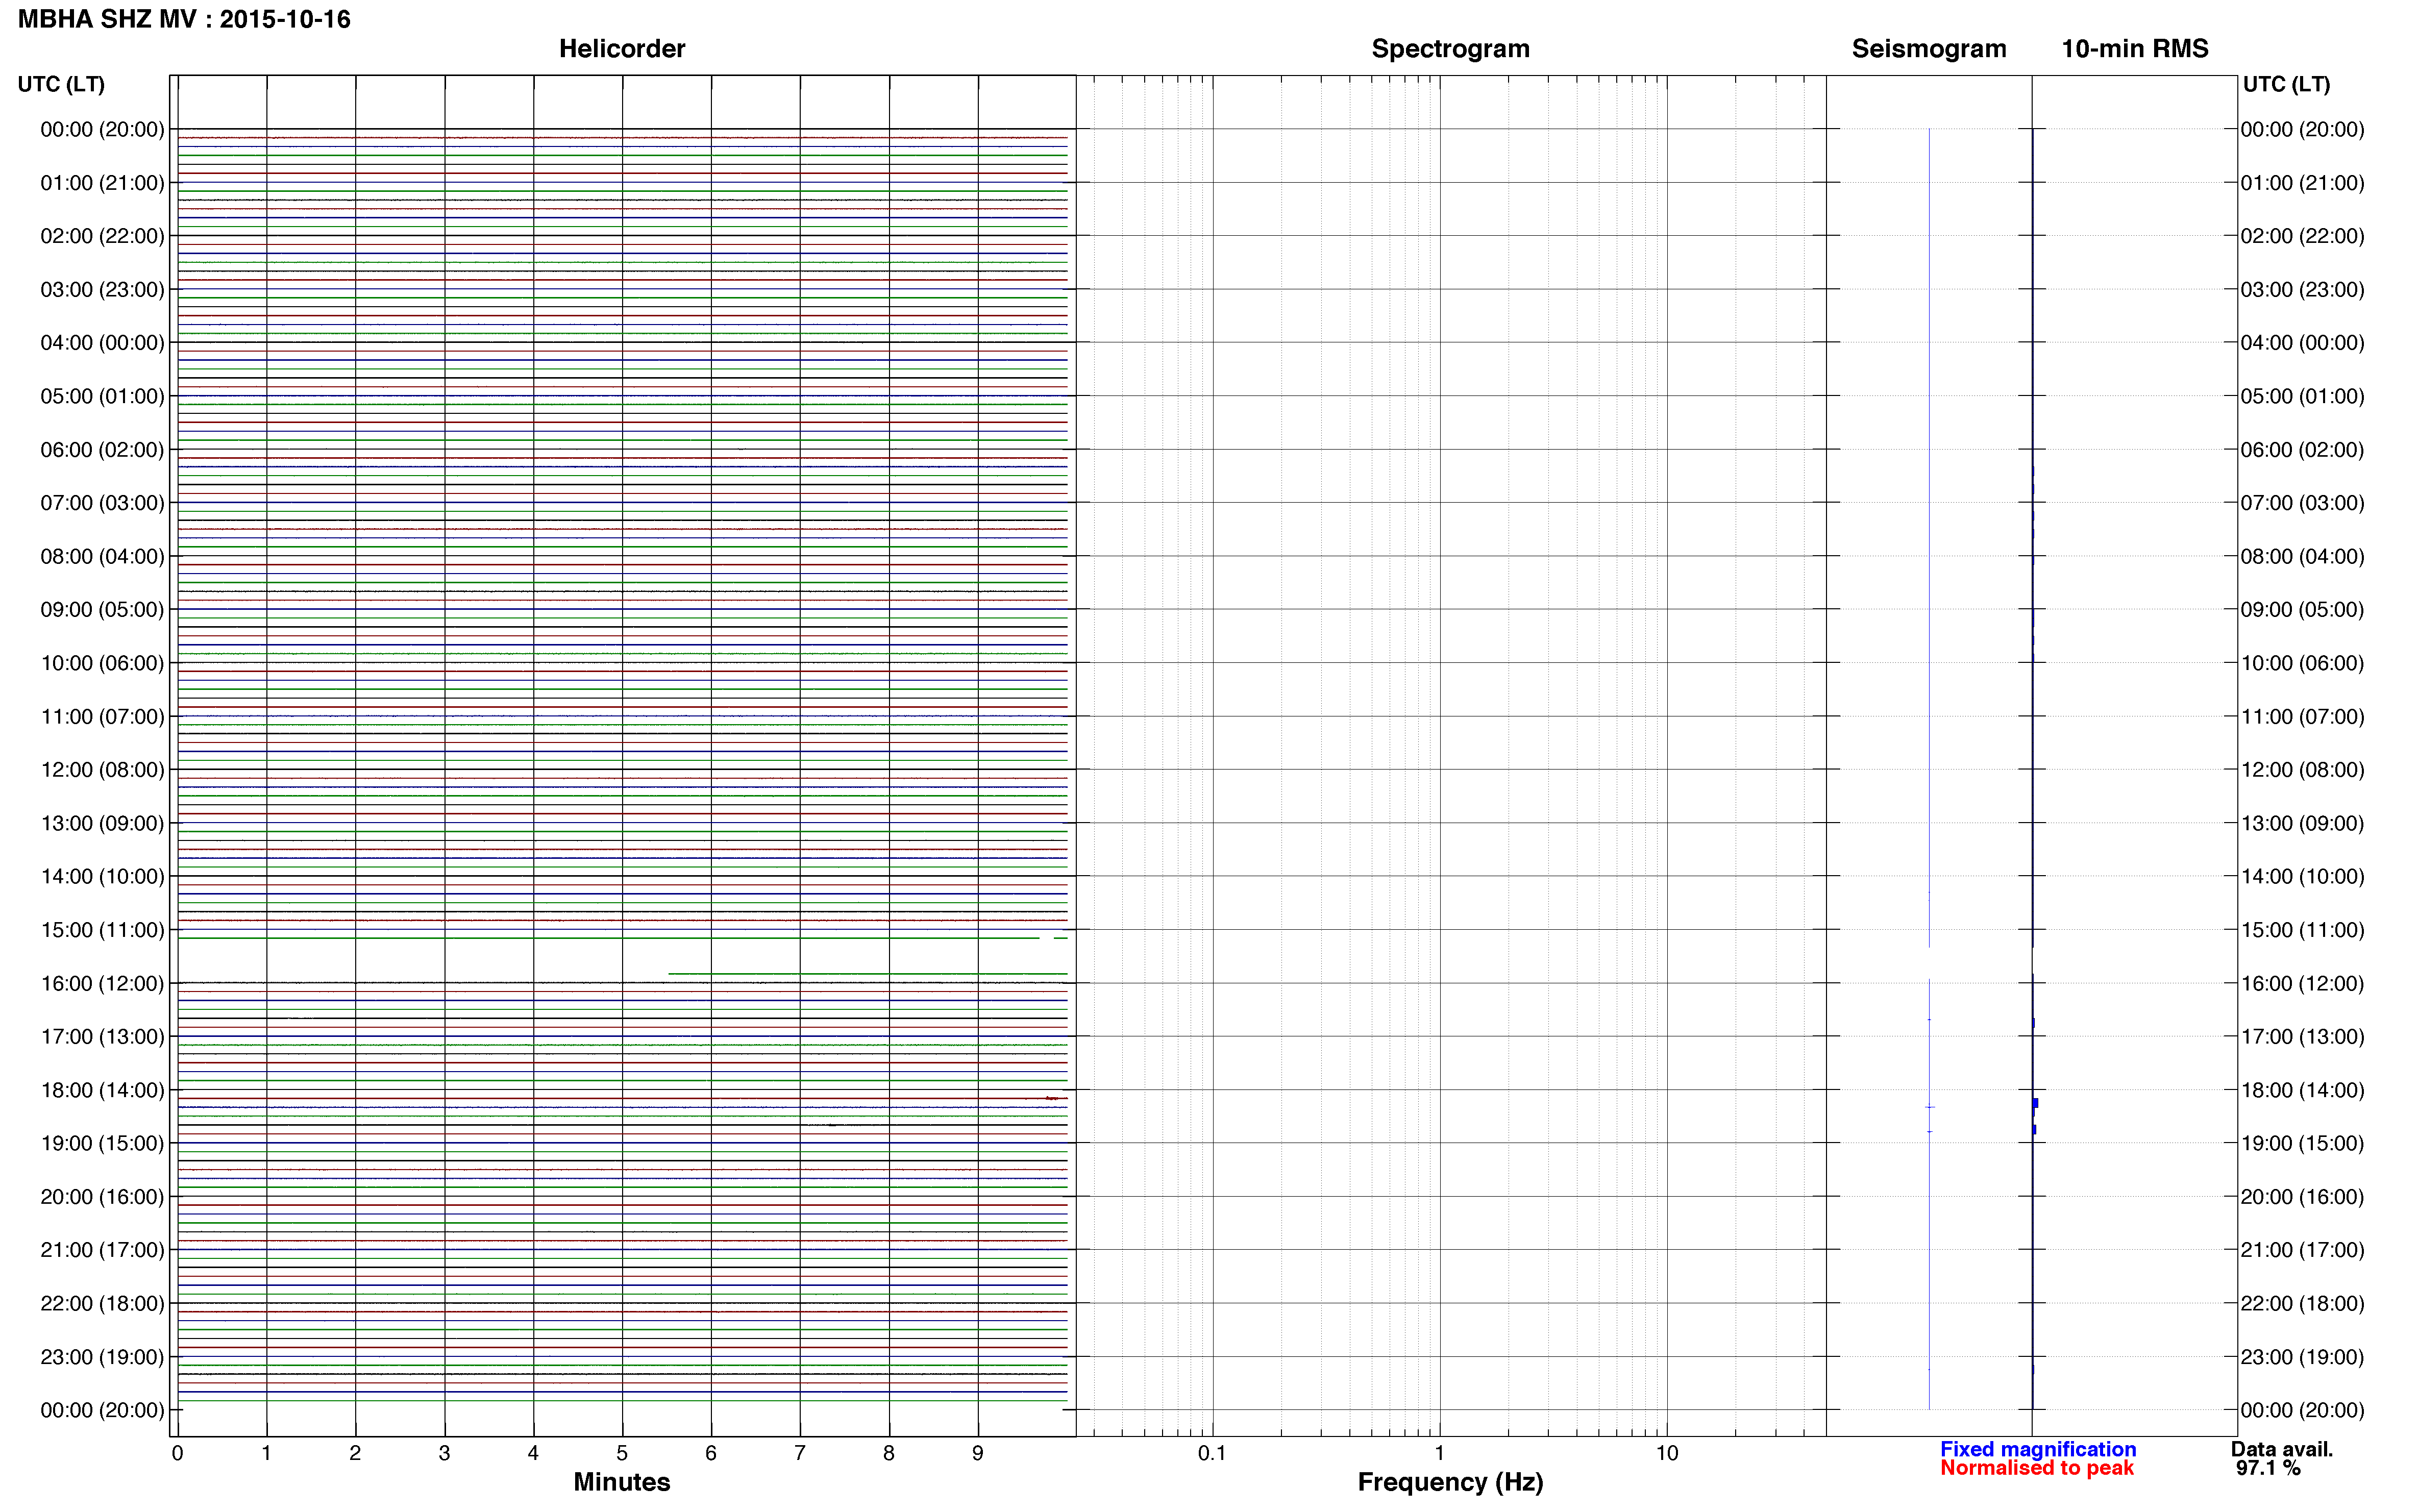Image resolution: width=2419 pixels, height=1512 pixels.
Task: Select the left 15:00 (11:00) time label
Action: coord(102,930)
